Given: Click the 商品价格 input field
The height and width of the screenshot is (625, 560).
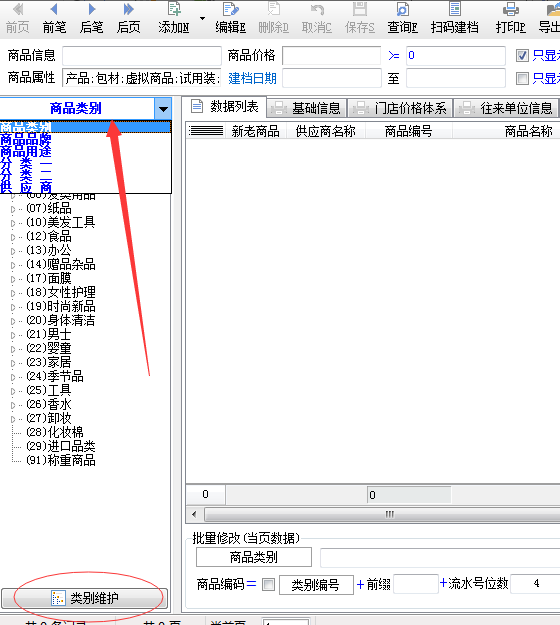Looking at the screenshot, I should pos(332,56).
